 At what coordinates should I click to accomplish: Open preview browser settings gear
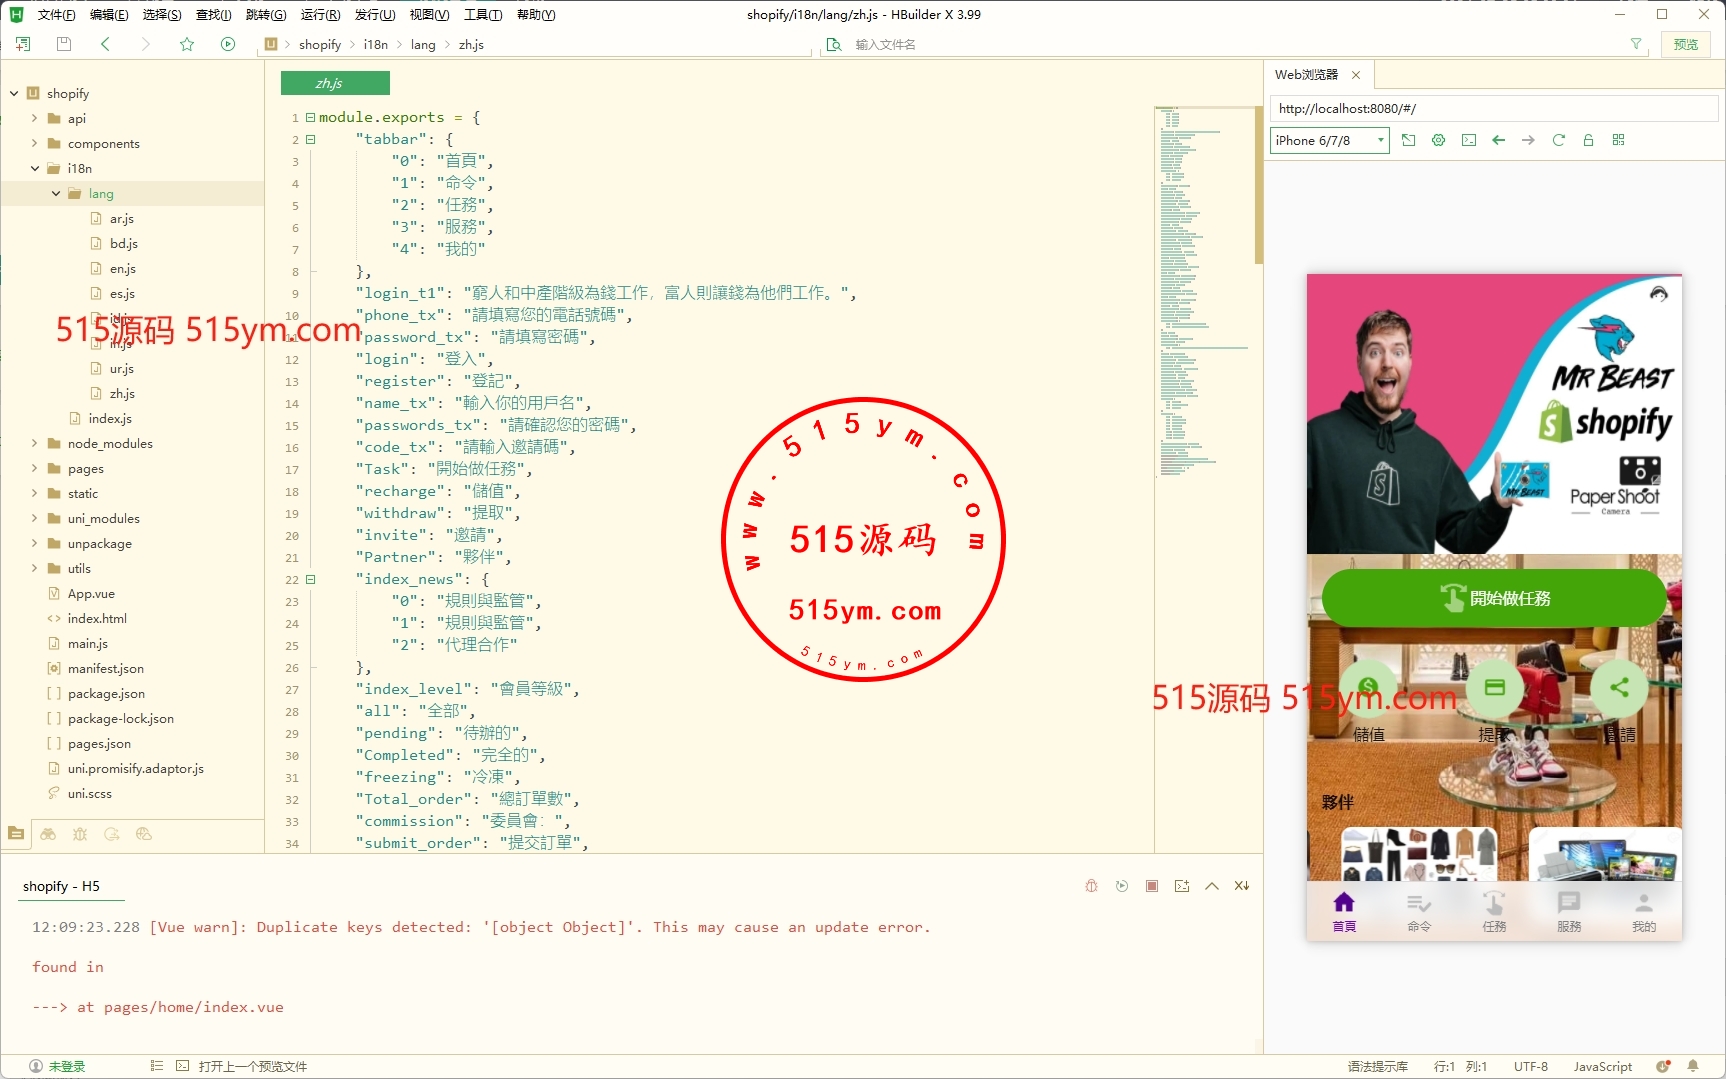[1438, 140]
